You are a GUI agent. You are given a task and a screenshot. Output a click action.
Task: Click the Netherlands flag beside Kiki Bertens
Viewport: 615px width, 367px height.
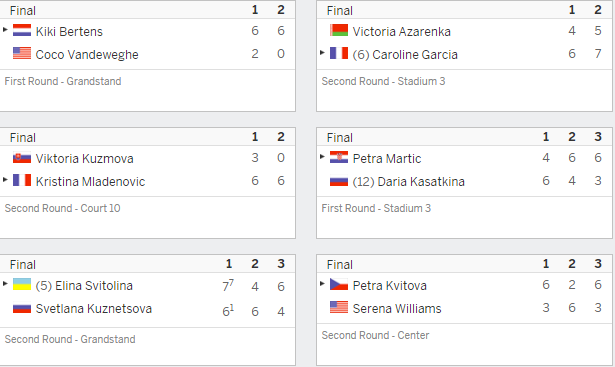coord(22,30)
